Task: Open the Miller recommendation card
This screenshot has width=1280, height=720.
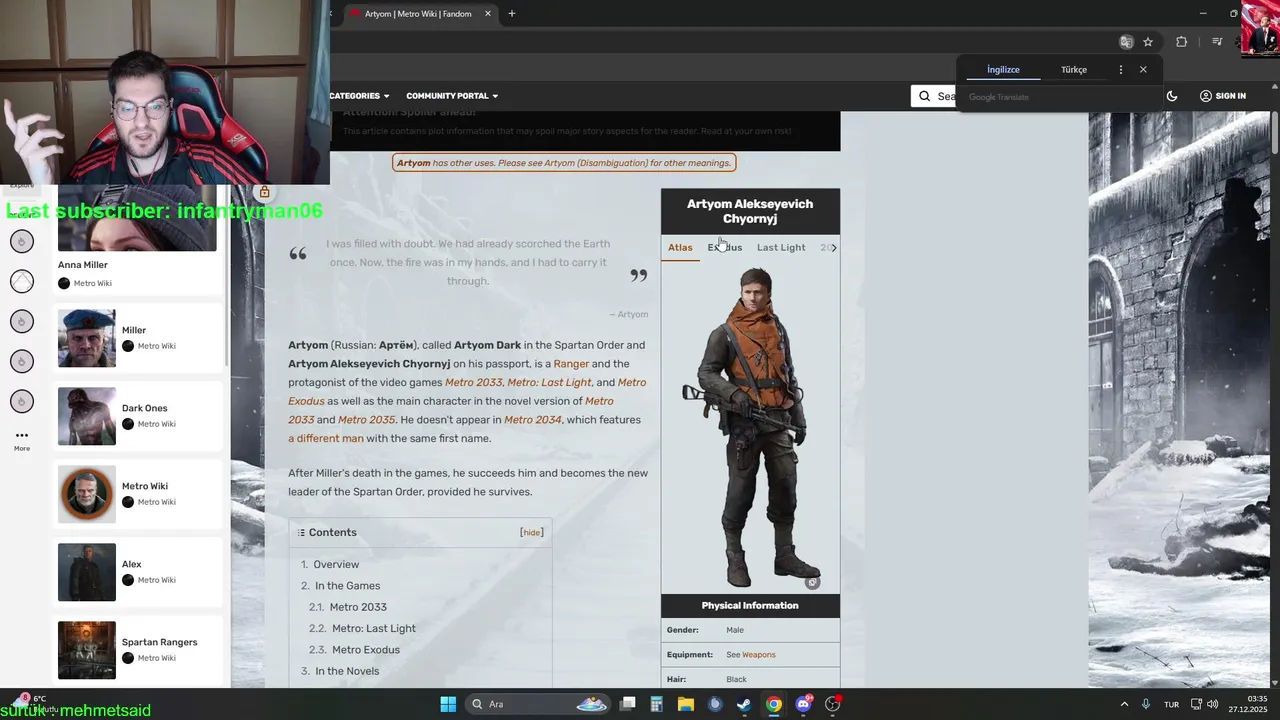Action: pos(138,338)
